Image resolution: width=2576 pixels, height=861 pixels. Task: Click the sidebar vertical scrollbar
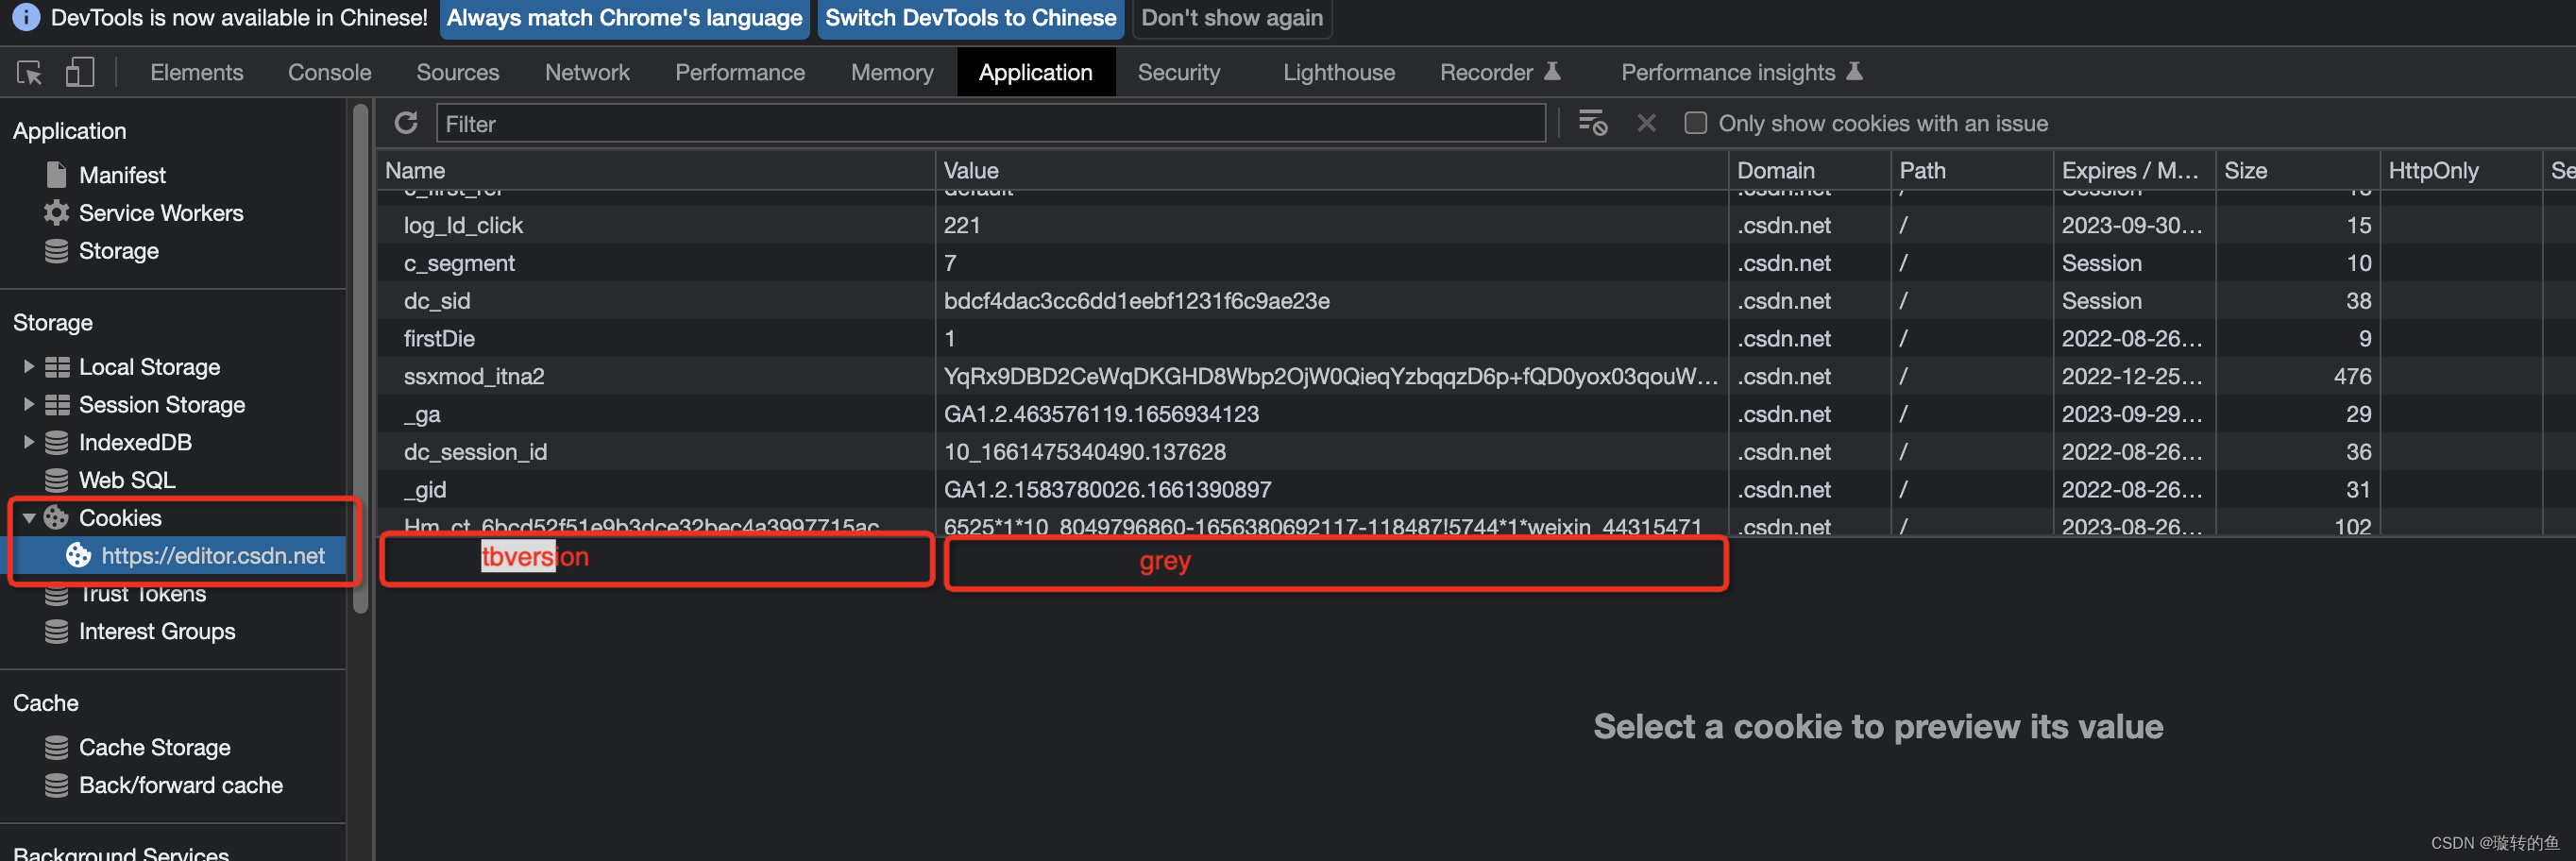point(360,360)
